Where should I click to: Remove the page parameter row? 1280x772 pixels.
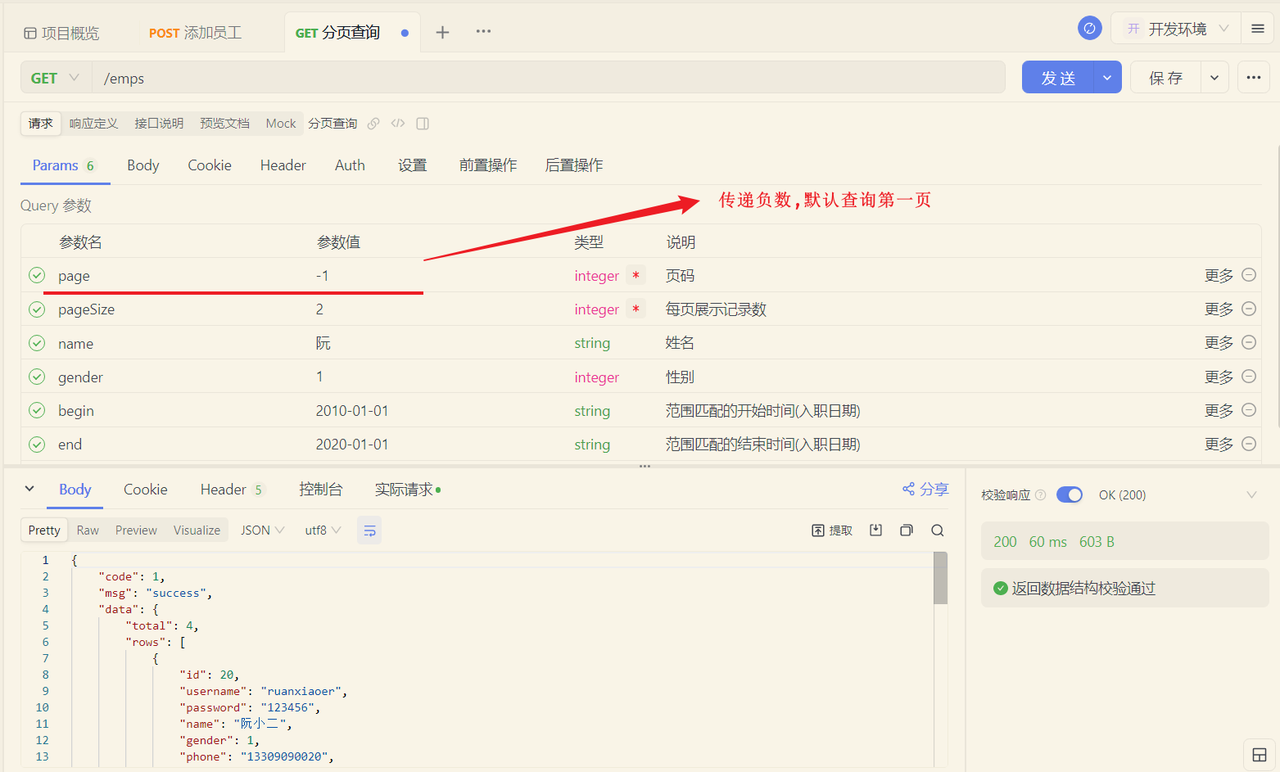coord(1249,275)
